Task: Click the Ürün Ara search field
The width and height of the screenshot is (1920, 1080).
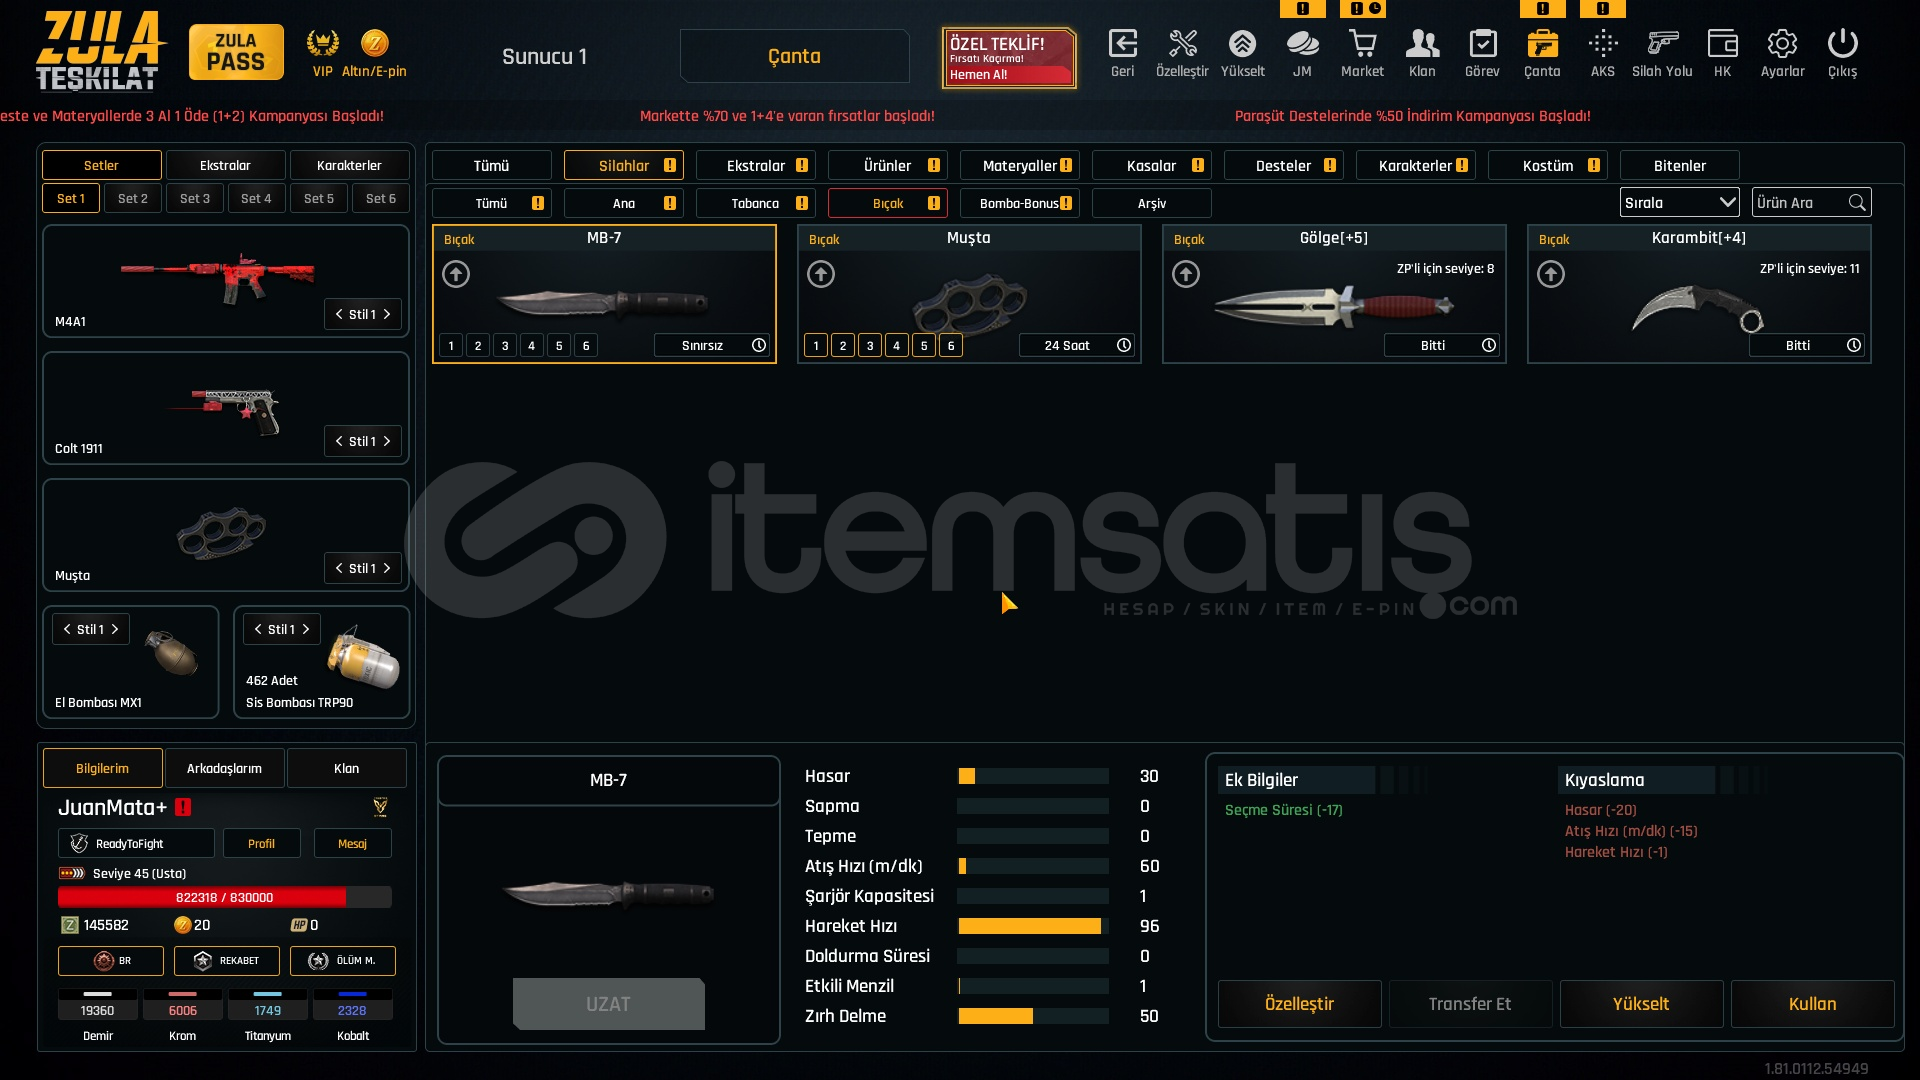Action: point(1800,203)
